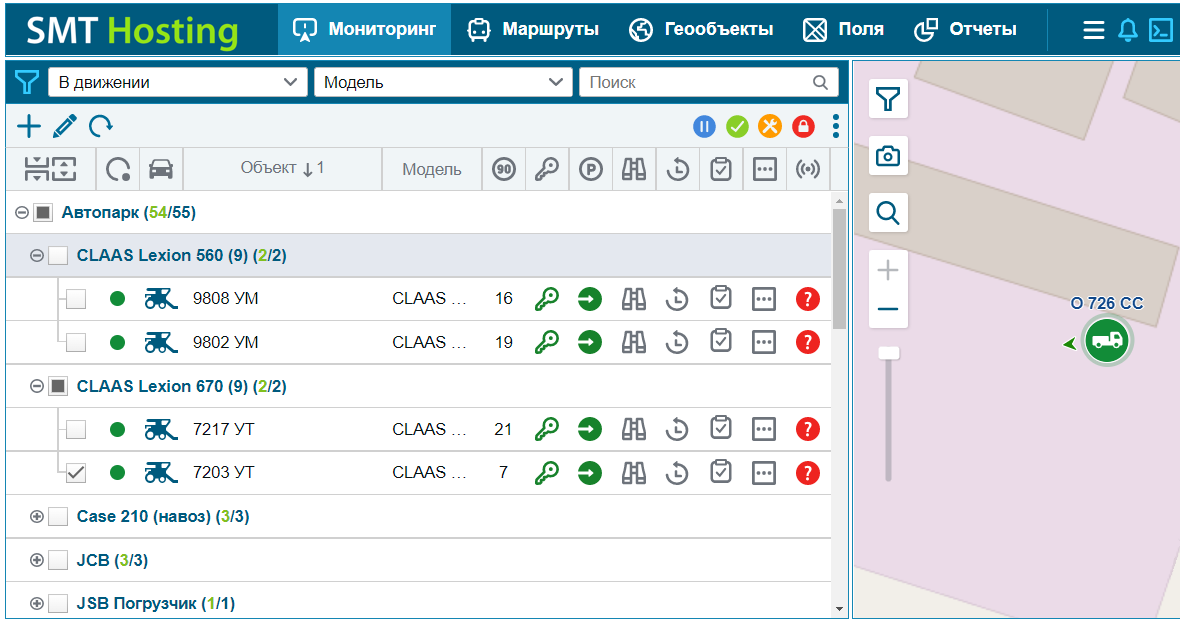Open the notifications bell
This screenshot has width=1180, height=623.
tap(1128, 30)
